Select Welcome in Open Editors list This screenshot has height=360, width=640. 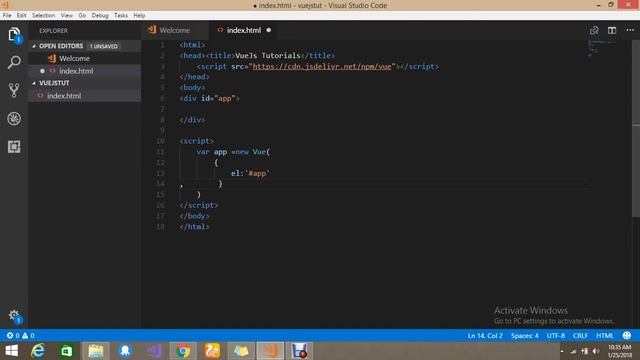pos(85,58)
